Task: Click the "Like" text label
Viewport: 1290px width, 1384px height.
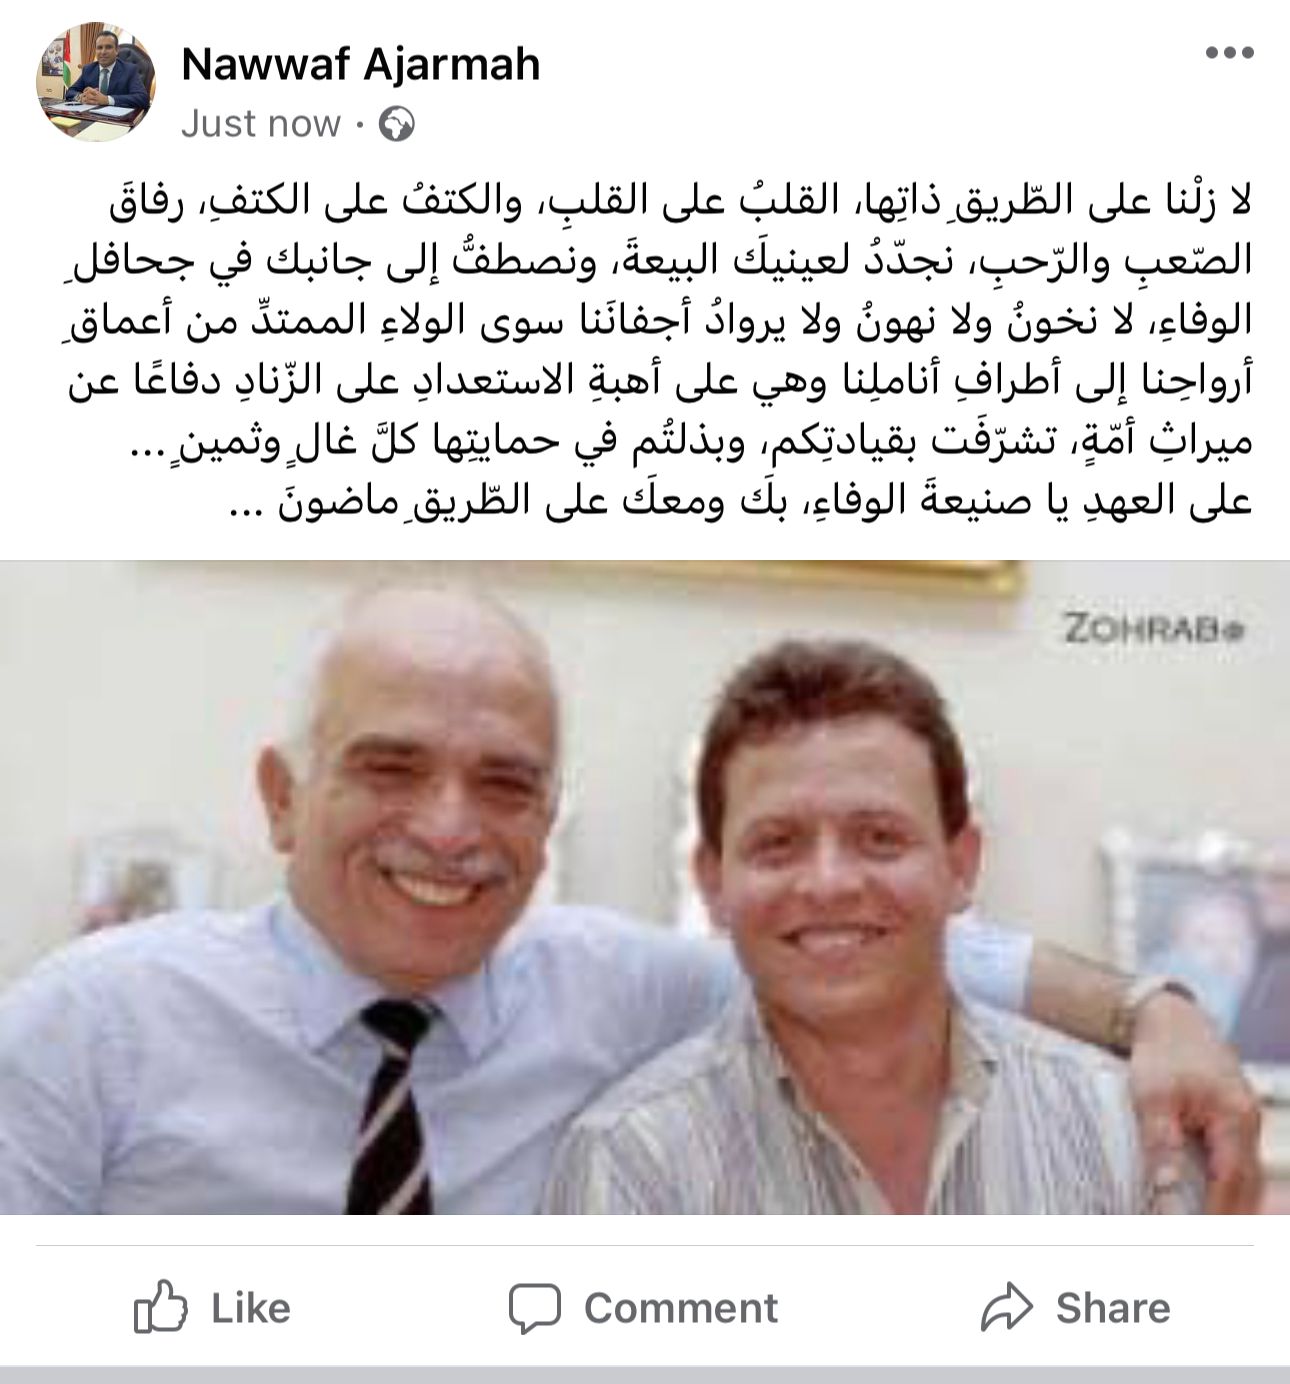Action: [x=251, y=1308]
